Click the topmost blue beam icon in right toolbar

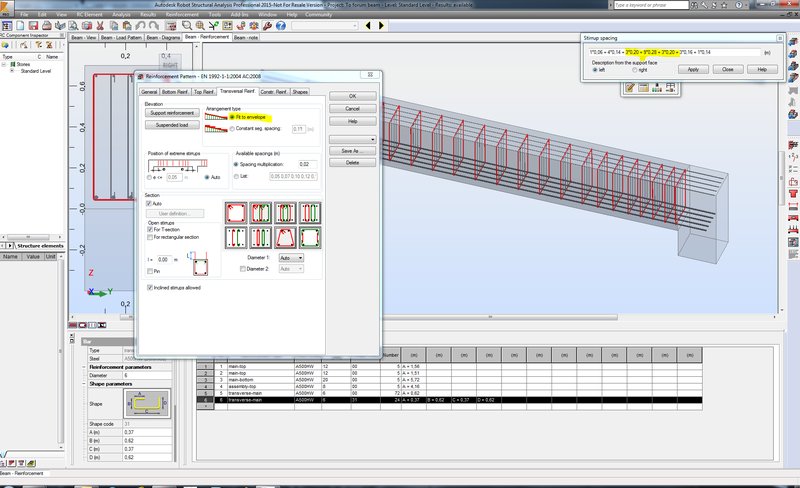(x=793, y=42)
